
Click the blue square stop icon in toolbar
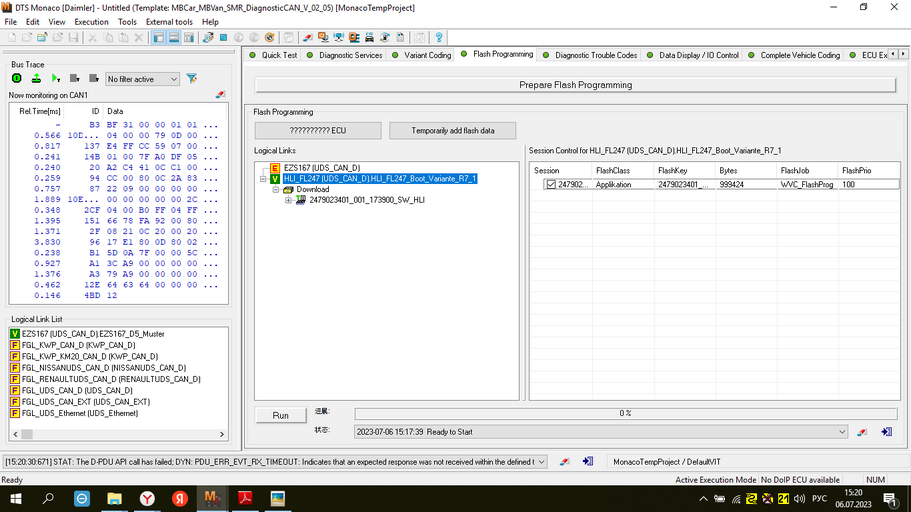point(223,38)
